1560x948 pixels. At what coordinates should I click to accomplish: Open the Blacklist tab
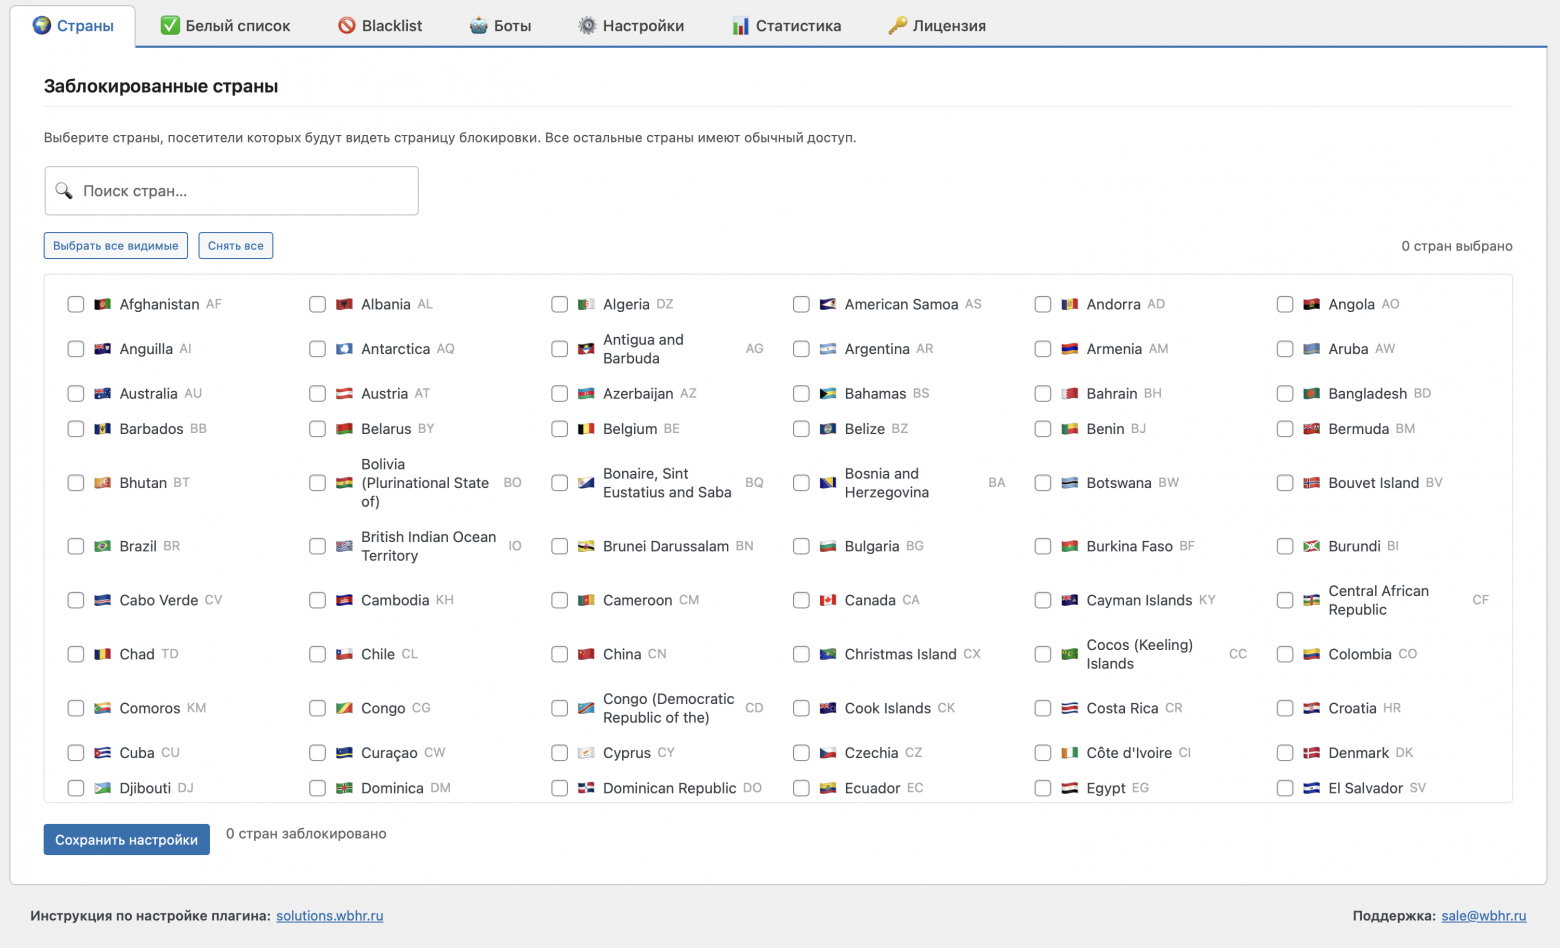pyautogui.click(x=380, y=26)
